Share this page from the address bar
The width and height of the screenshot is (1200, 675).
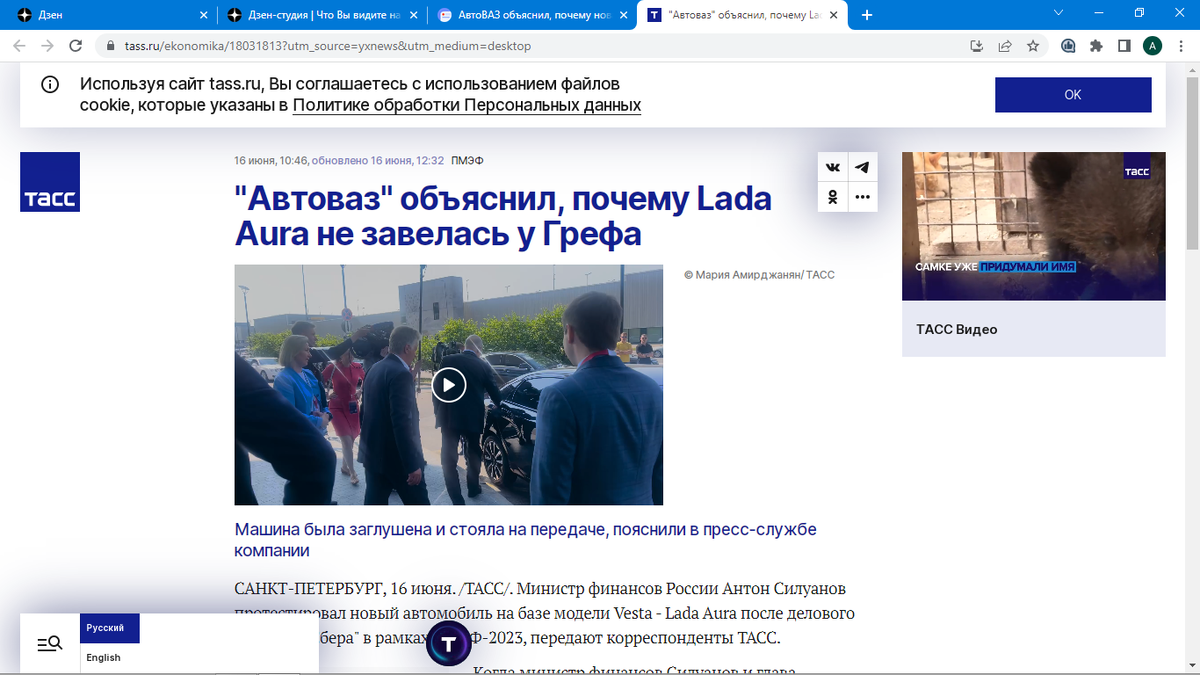pos(1005,46)
